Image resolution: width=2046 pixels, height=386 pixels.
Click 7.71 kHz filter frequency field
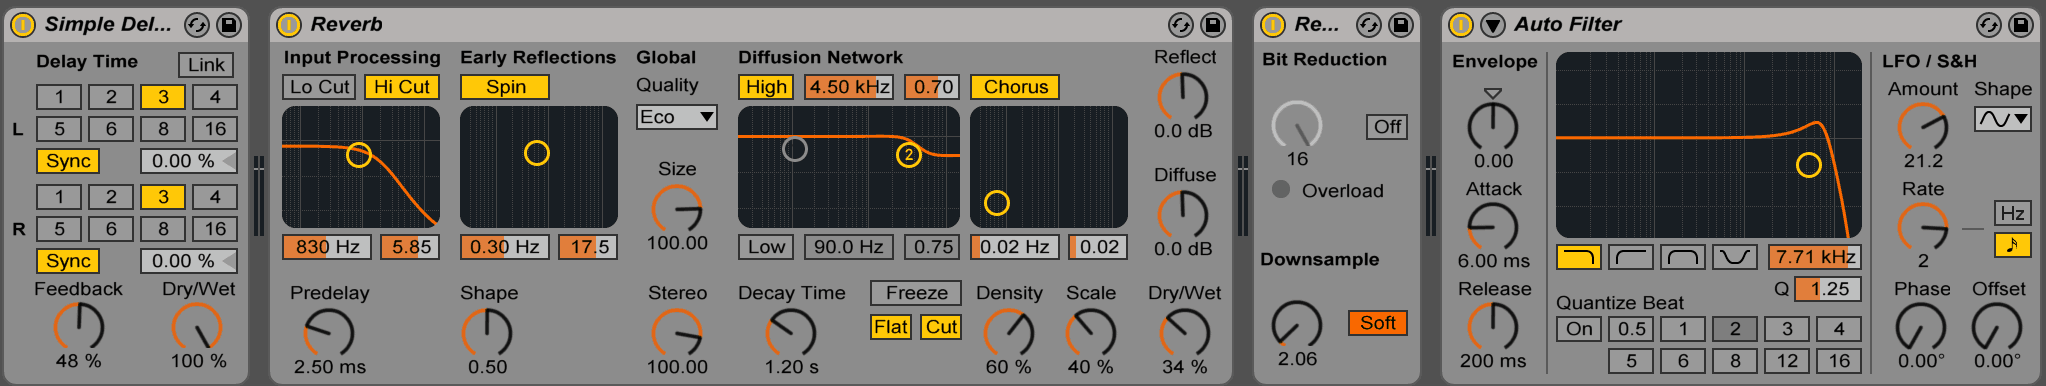(x=1815, y=257)
